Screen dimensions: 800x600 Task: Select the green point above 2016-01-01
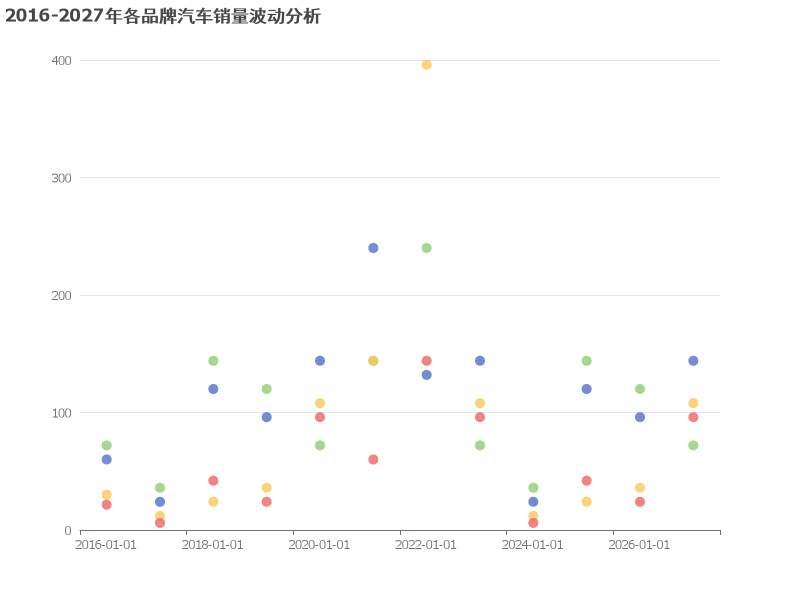pos(107,445)
